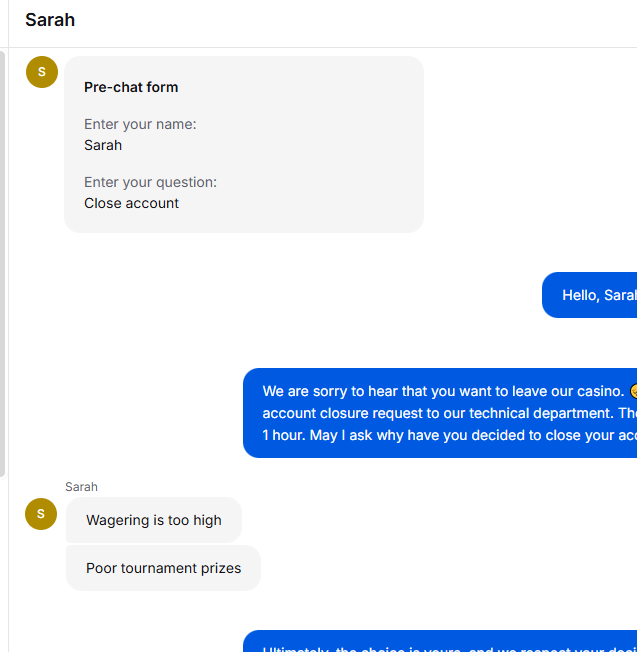
Task: Click the sad emoji in the casino message
Action: point(633,391)
